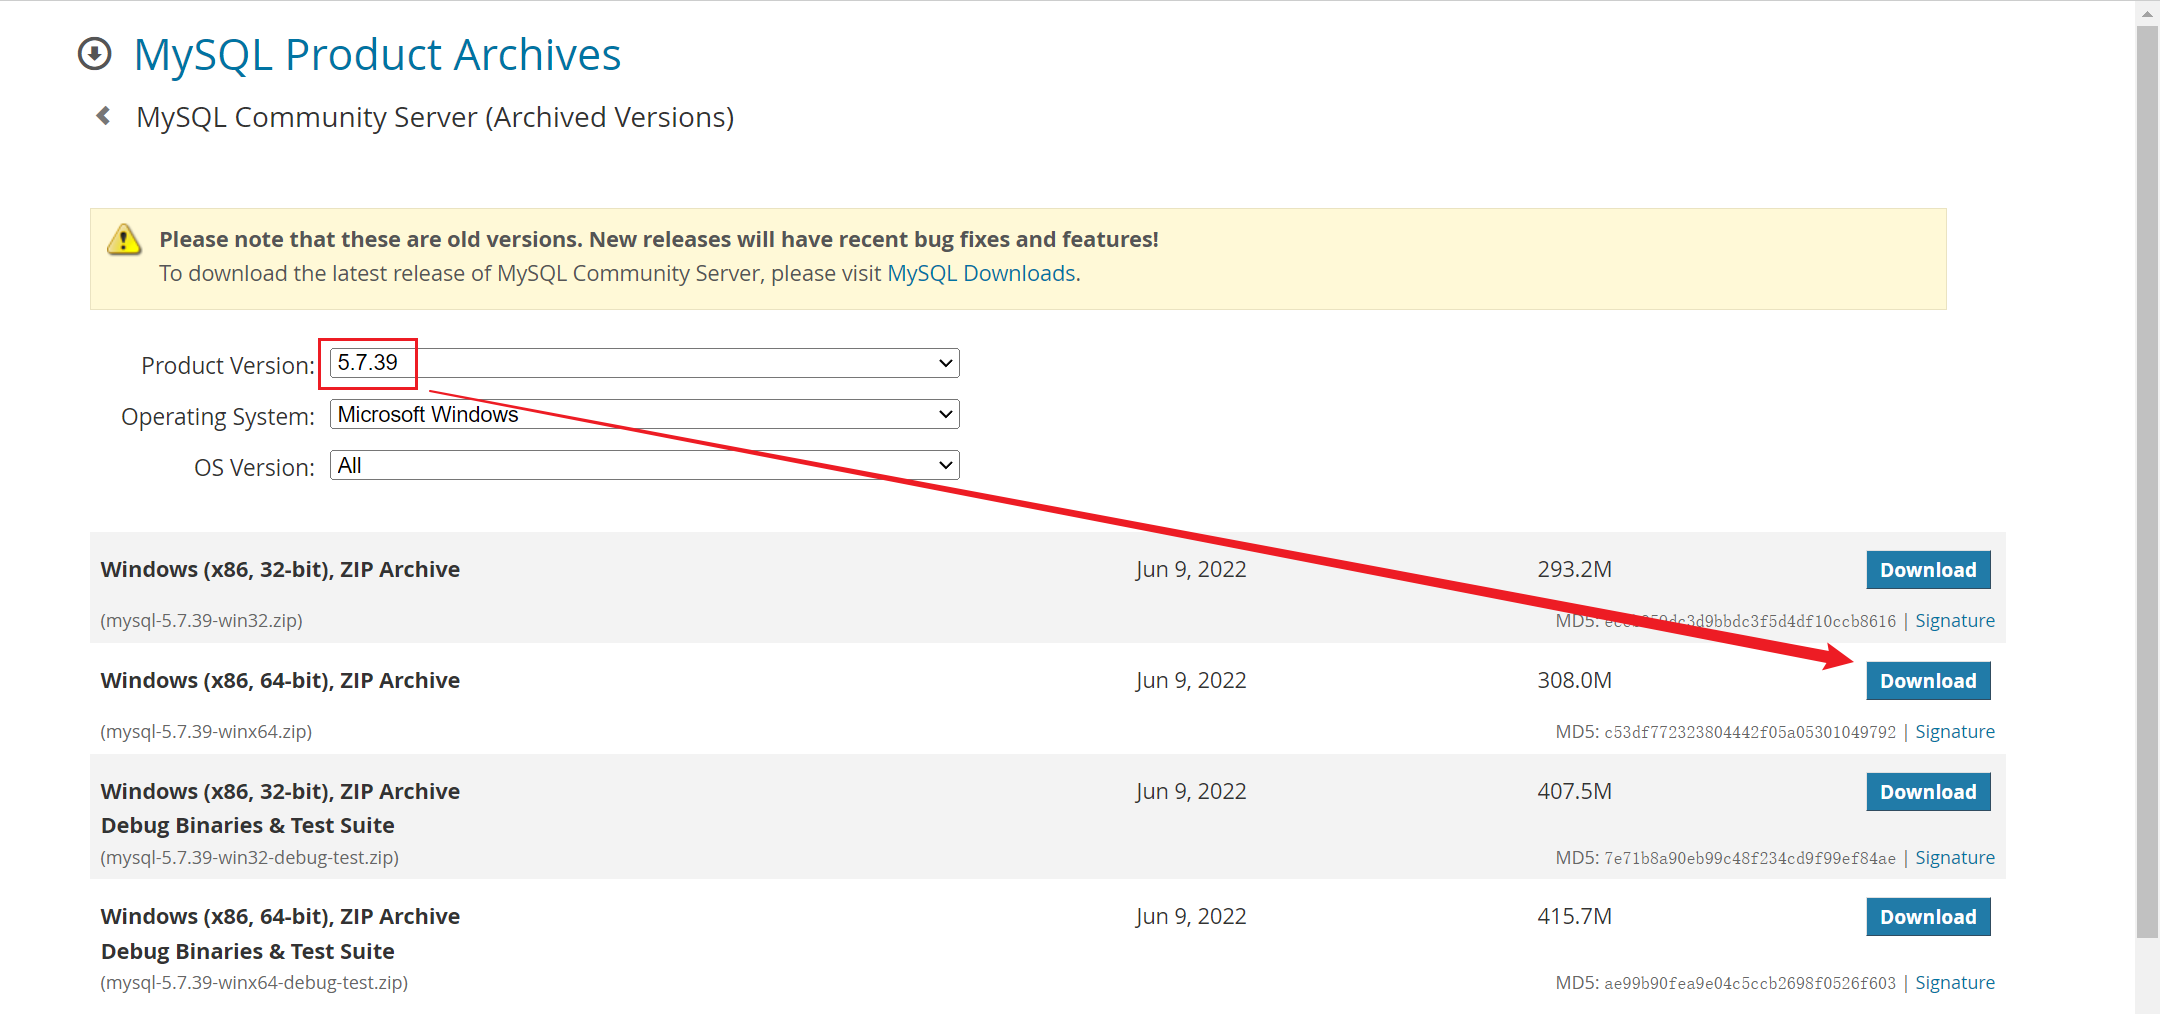Download the 64-bit ZIP Archive, 308.0M
Viewport: 2160px width, 1014px height.
click(x=1928, y=681)
